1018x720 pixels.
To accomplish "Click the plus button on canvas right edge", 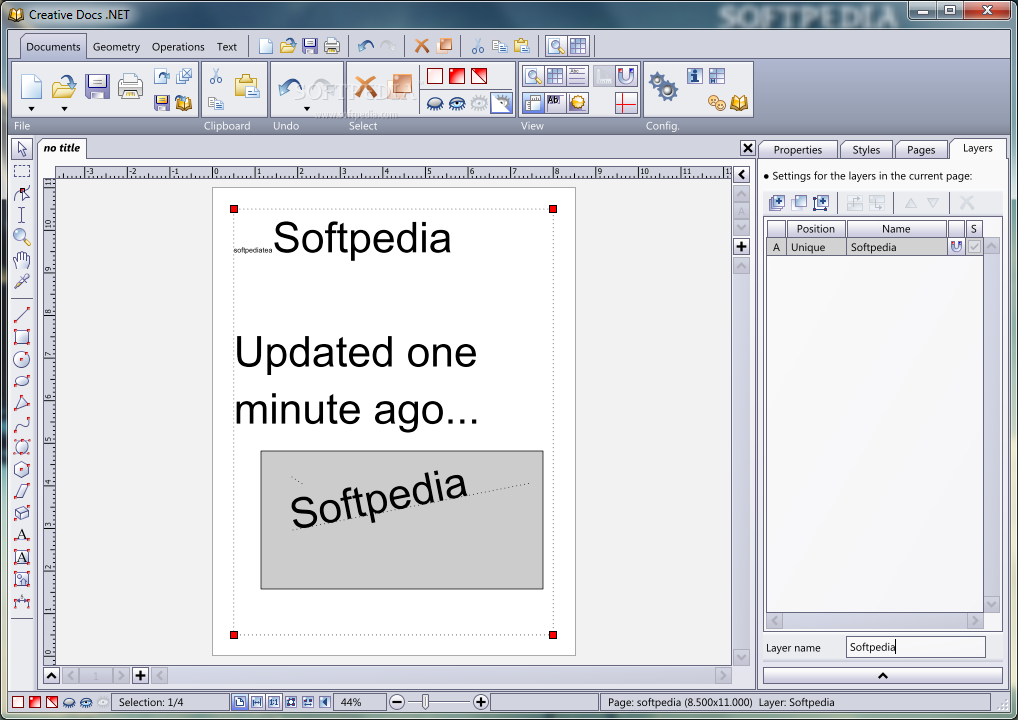I will coord(741,247).
